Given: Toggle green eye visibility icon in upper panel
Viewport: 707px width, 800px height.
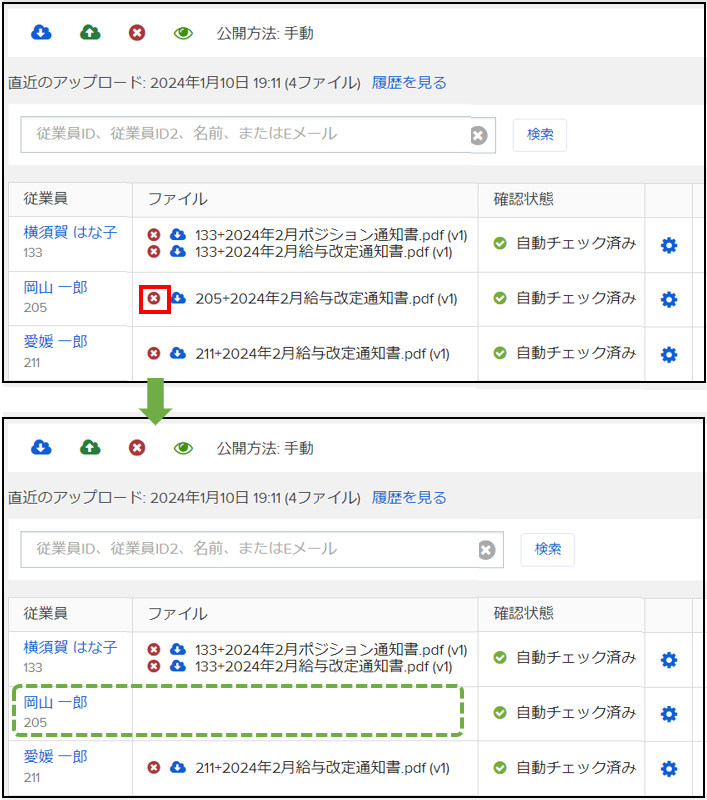Looking at the screenshot, I should click(183, 34).
